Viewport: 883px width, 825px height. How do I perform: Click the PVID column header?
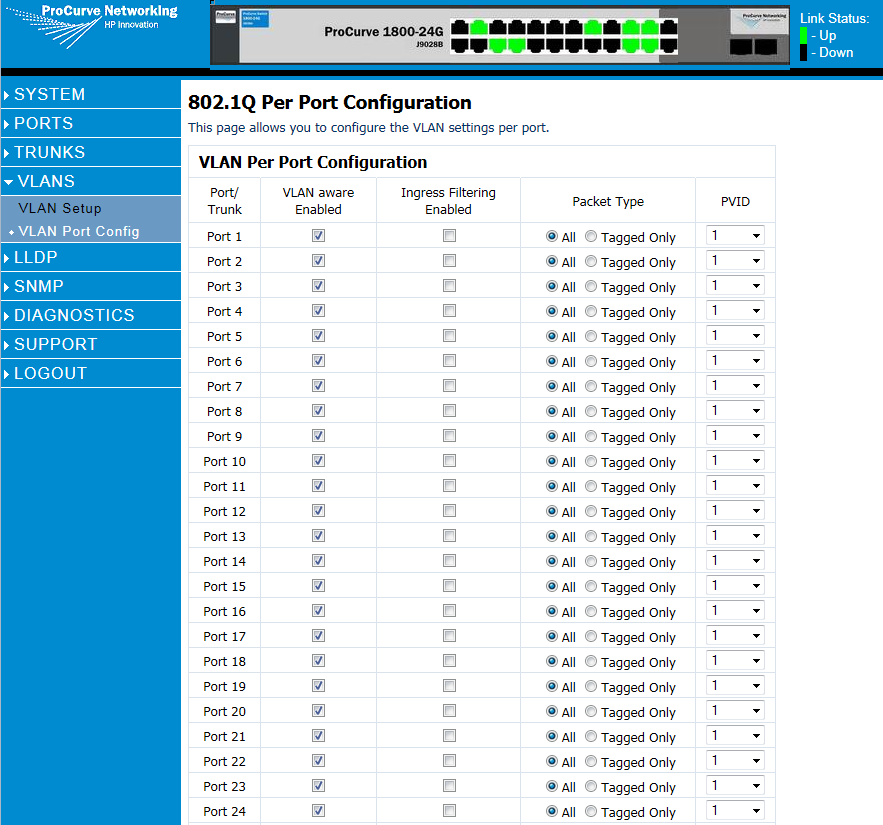pos(735,202)
